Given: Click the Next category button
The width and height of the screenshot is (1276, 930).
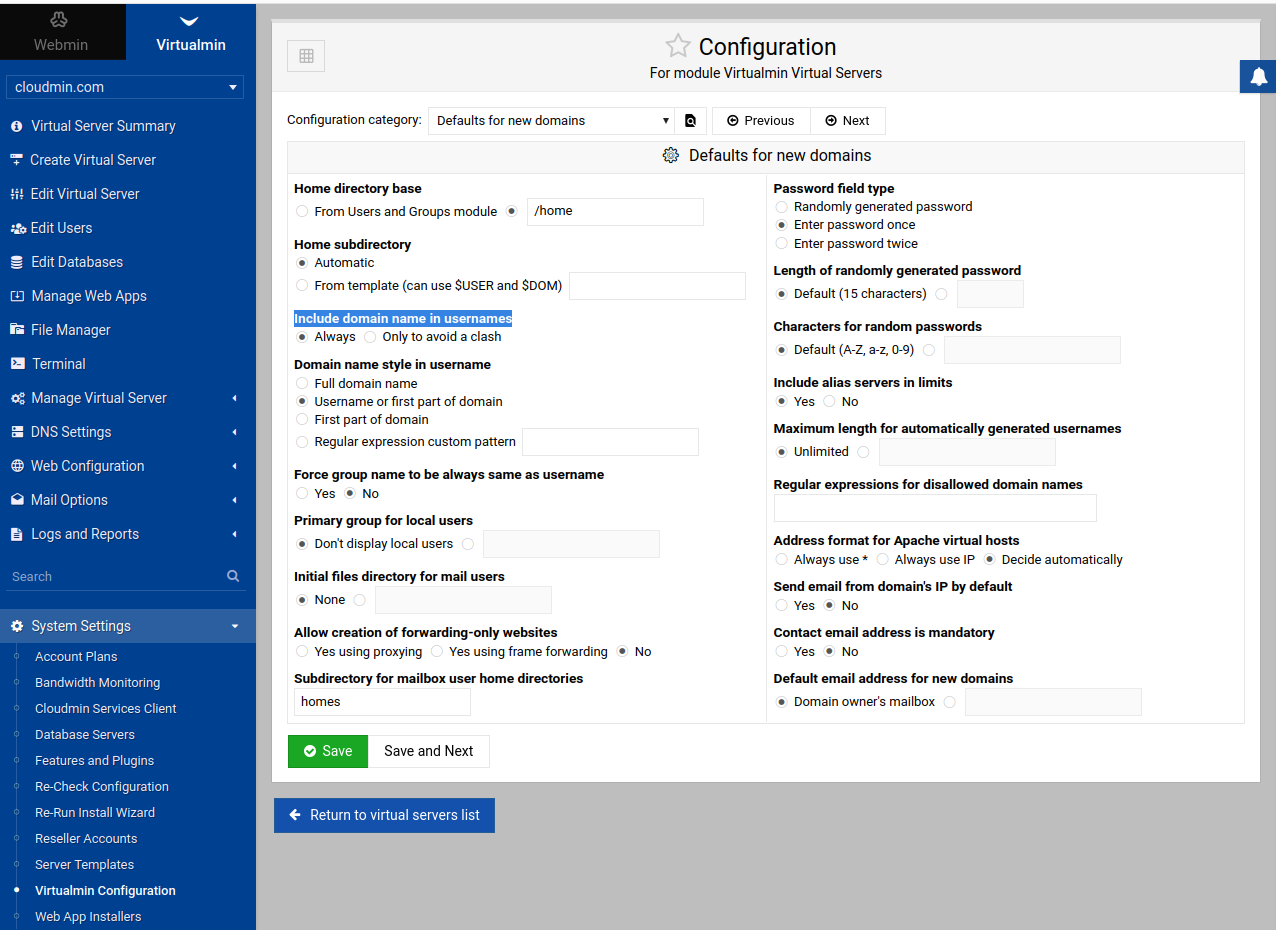Looking at the screenshot, I should click(847, 121).
